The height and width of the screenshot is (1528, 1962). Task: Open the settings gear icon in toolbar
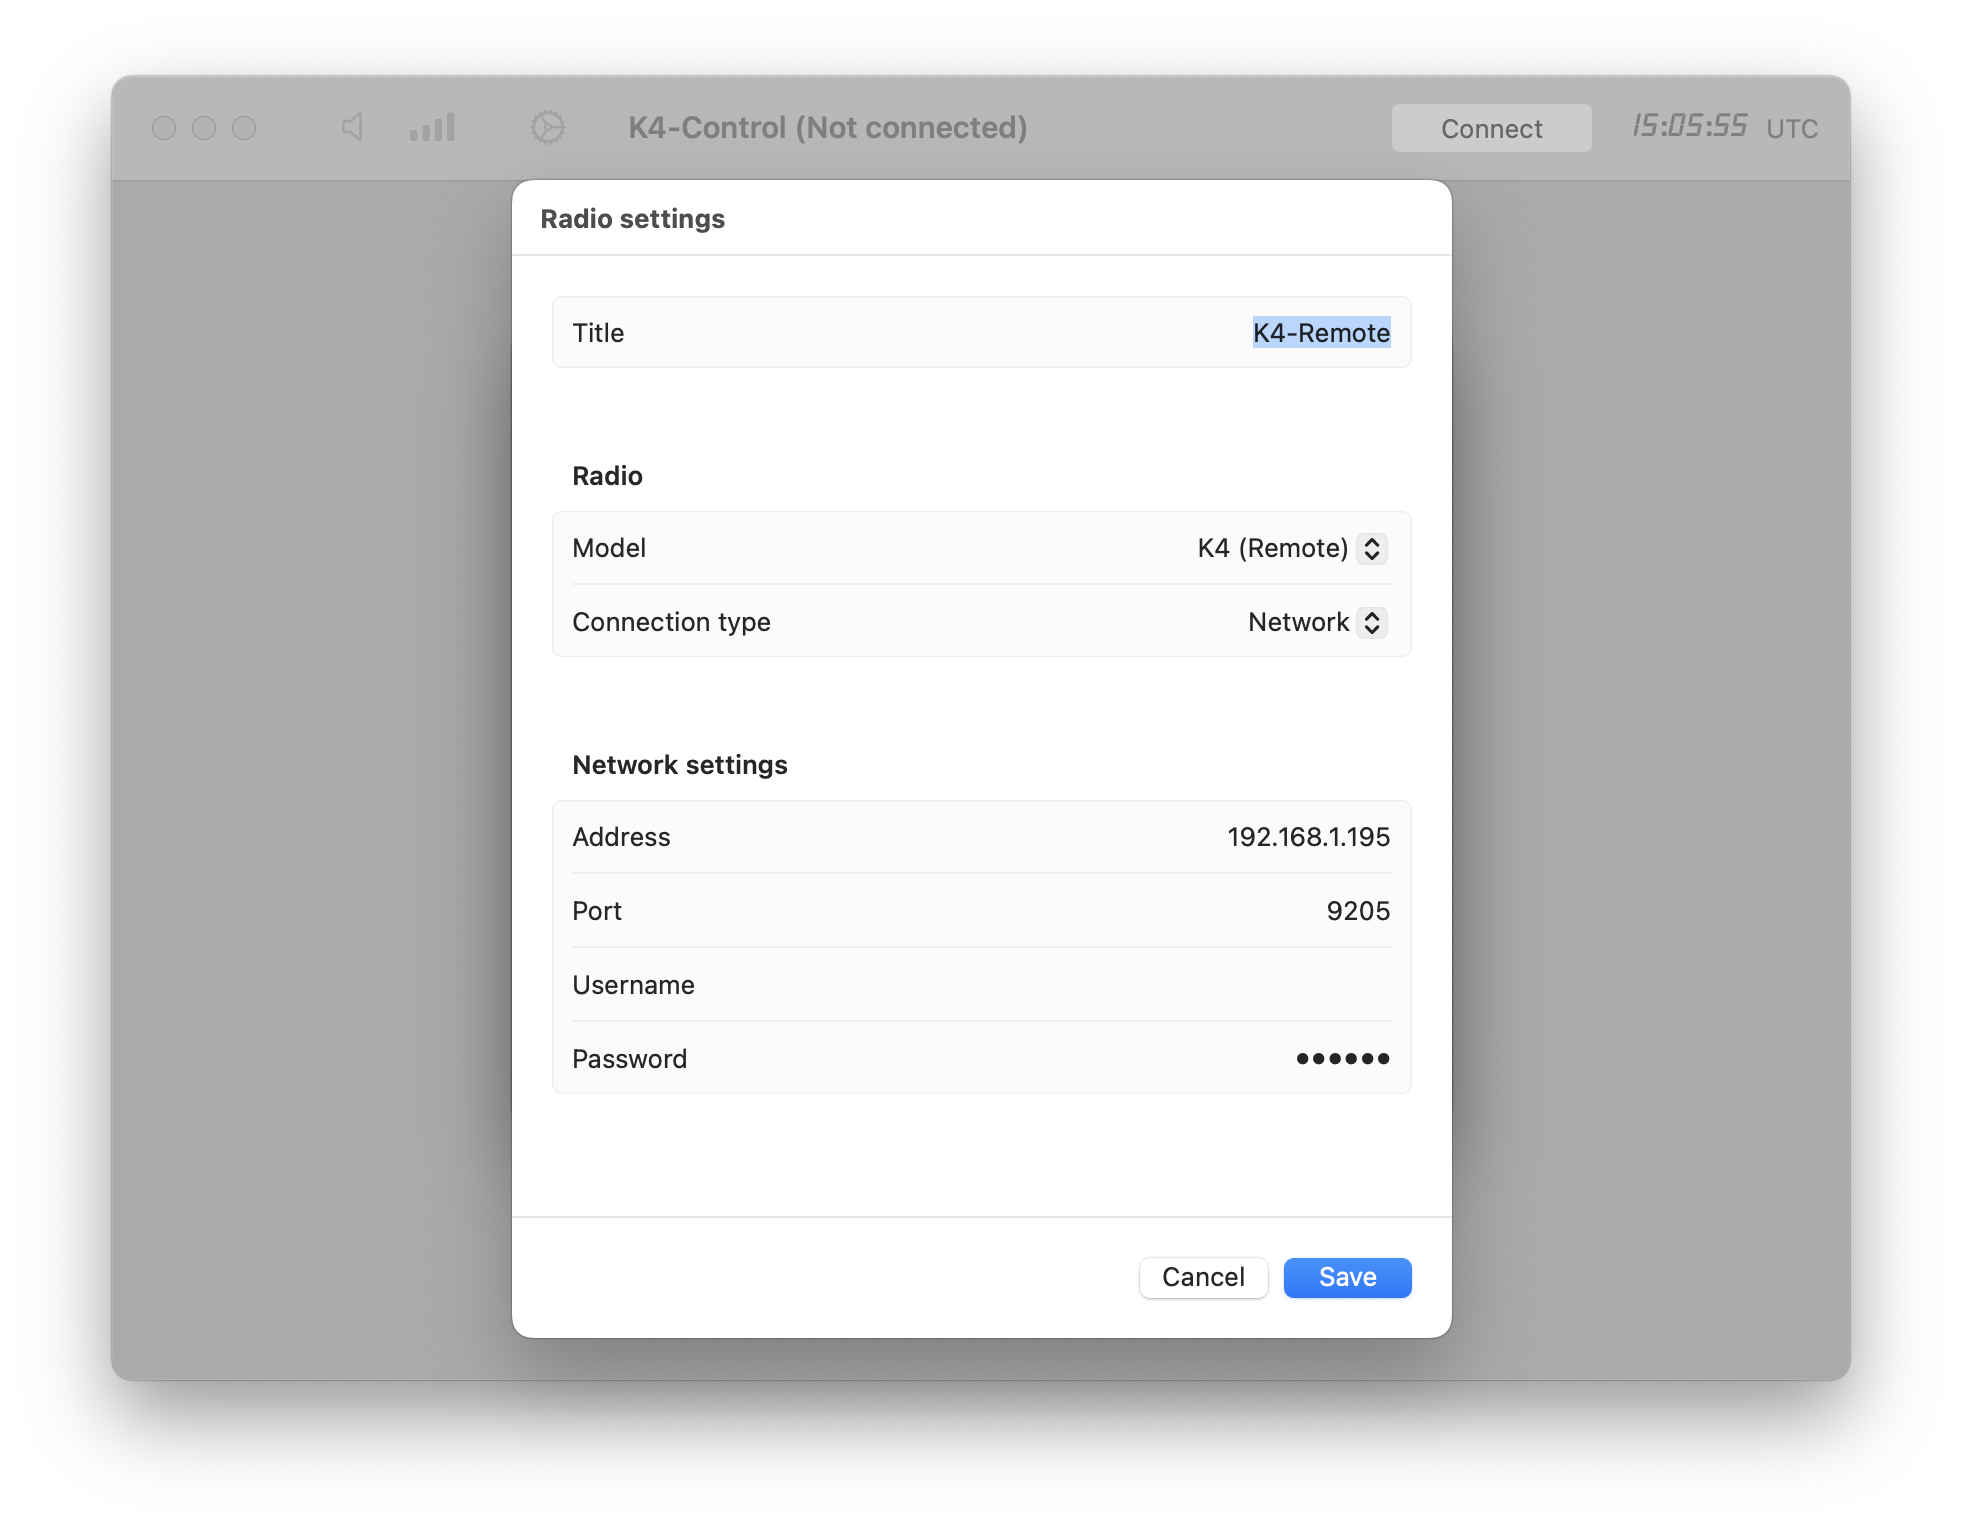pos(547,127)
